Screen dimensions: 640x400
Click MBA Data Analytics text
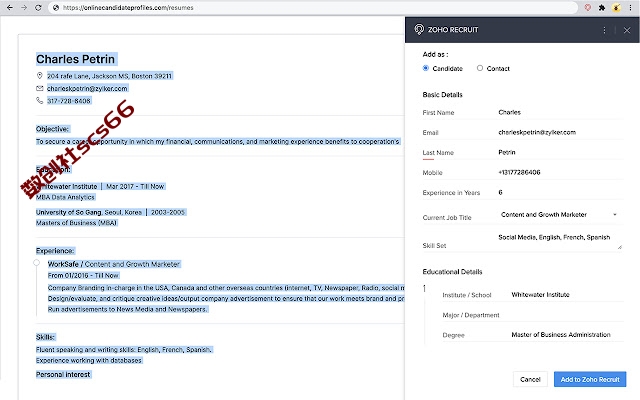pyautogui.click(x=65, y=197)
